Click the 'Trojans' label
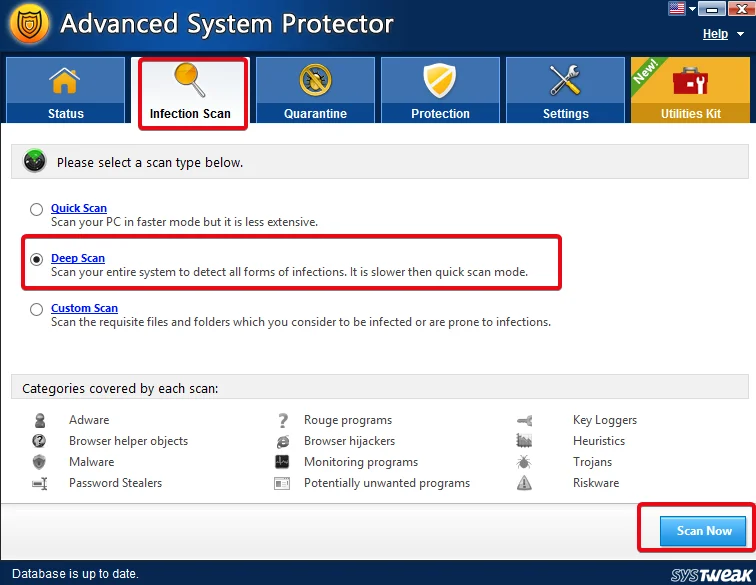Image resolution: width=756 pixels, height=585 pixels. coord(593,463)
